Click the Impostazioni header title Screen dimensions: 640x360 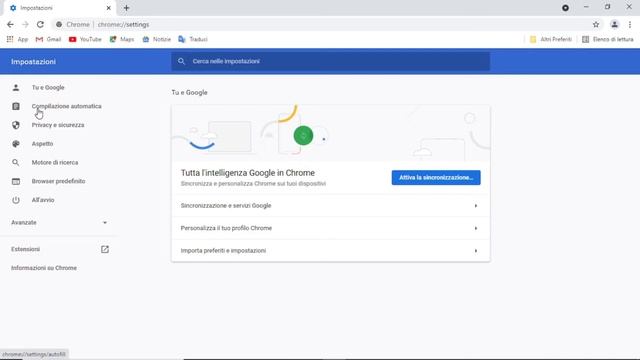33,62
